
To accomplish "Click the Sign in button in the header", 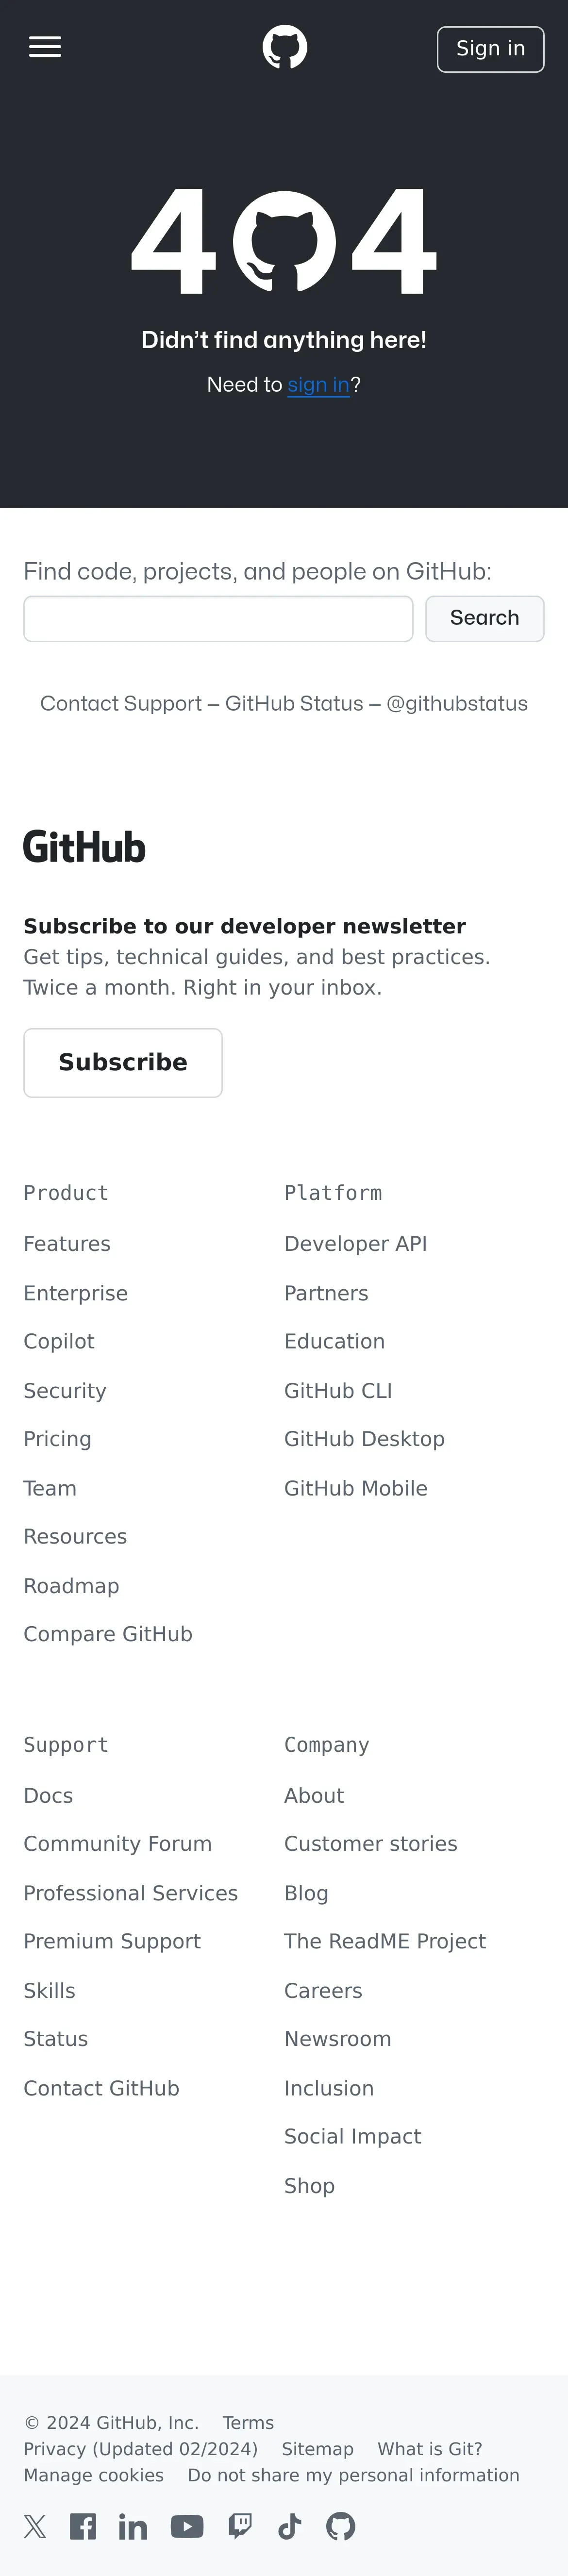I will click(x=490, y=49).
